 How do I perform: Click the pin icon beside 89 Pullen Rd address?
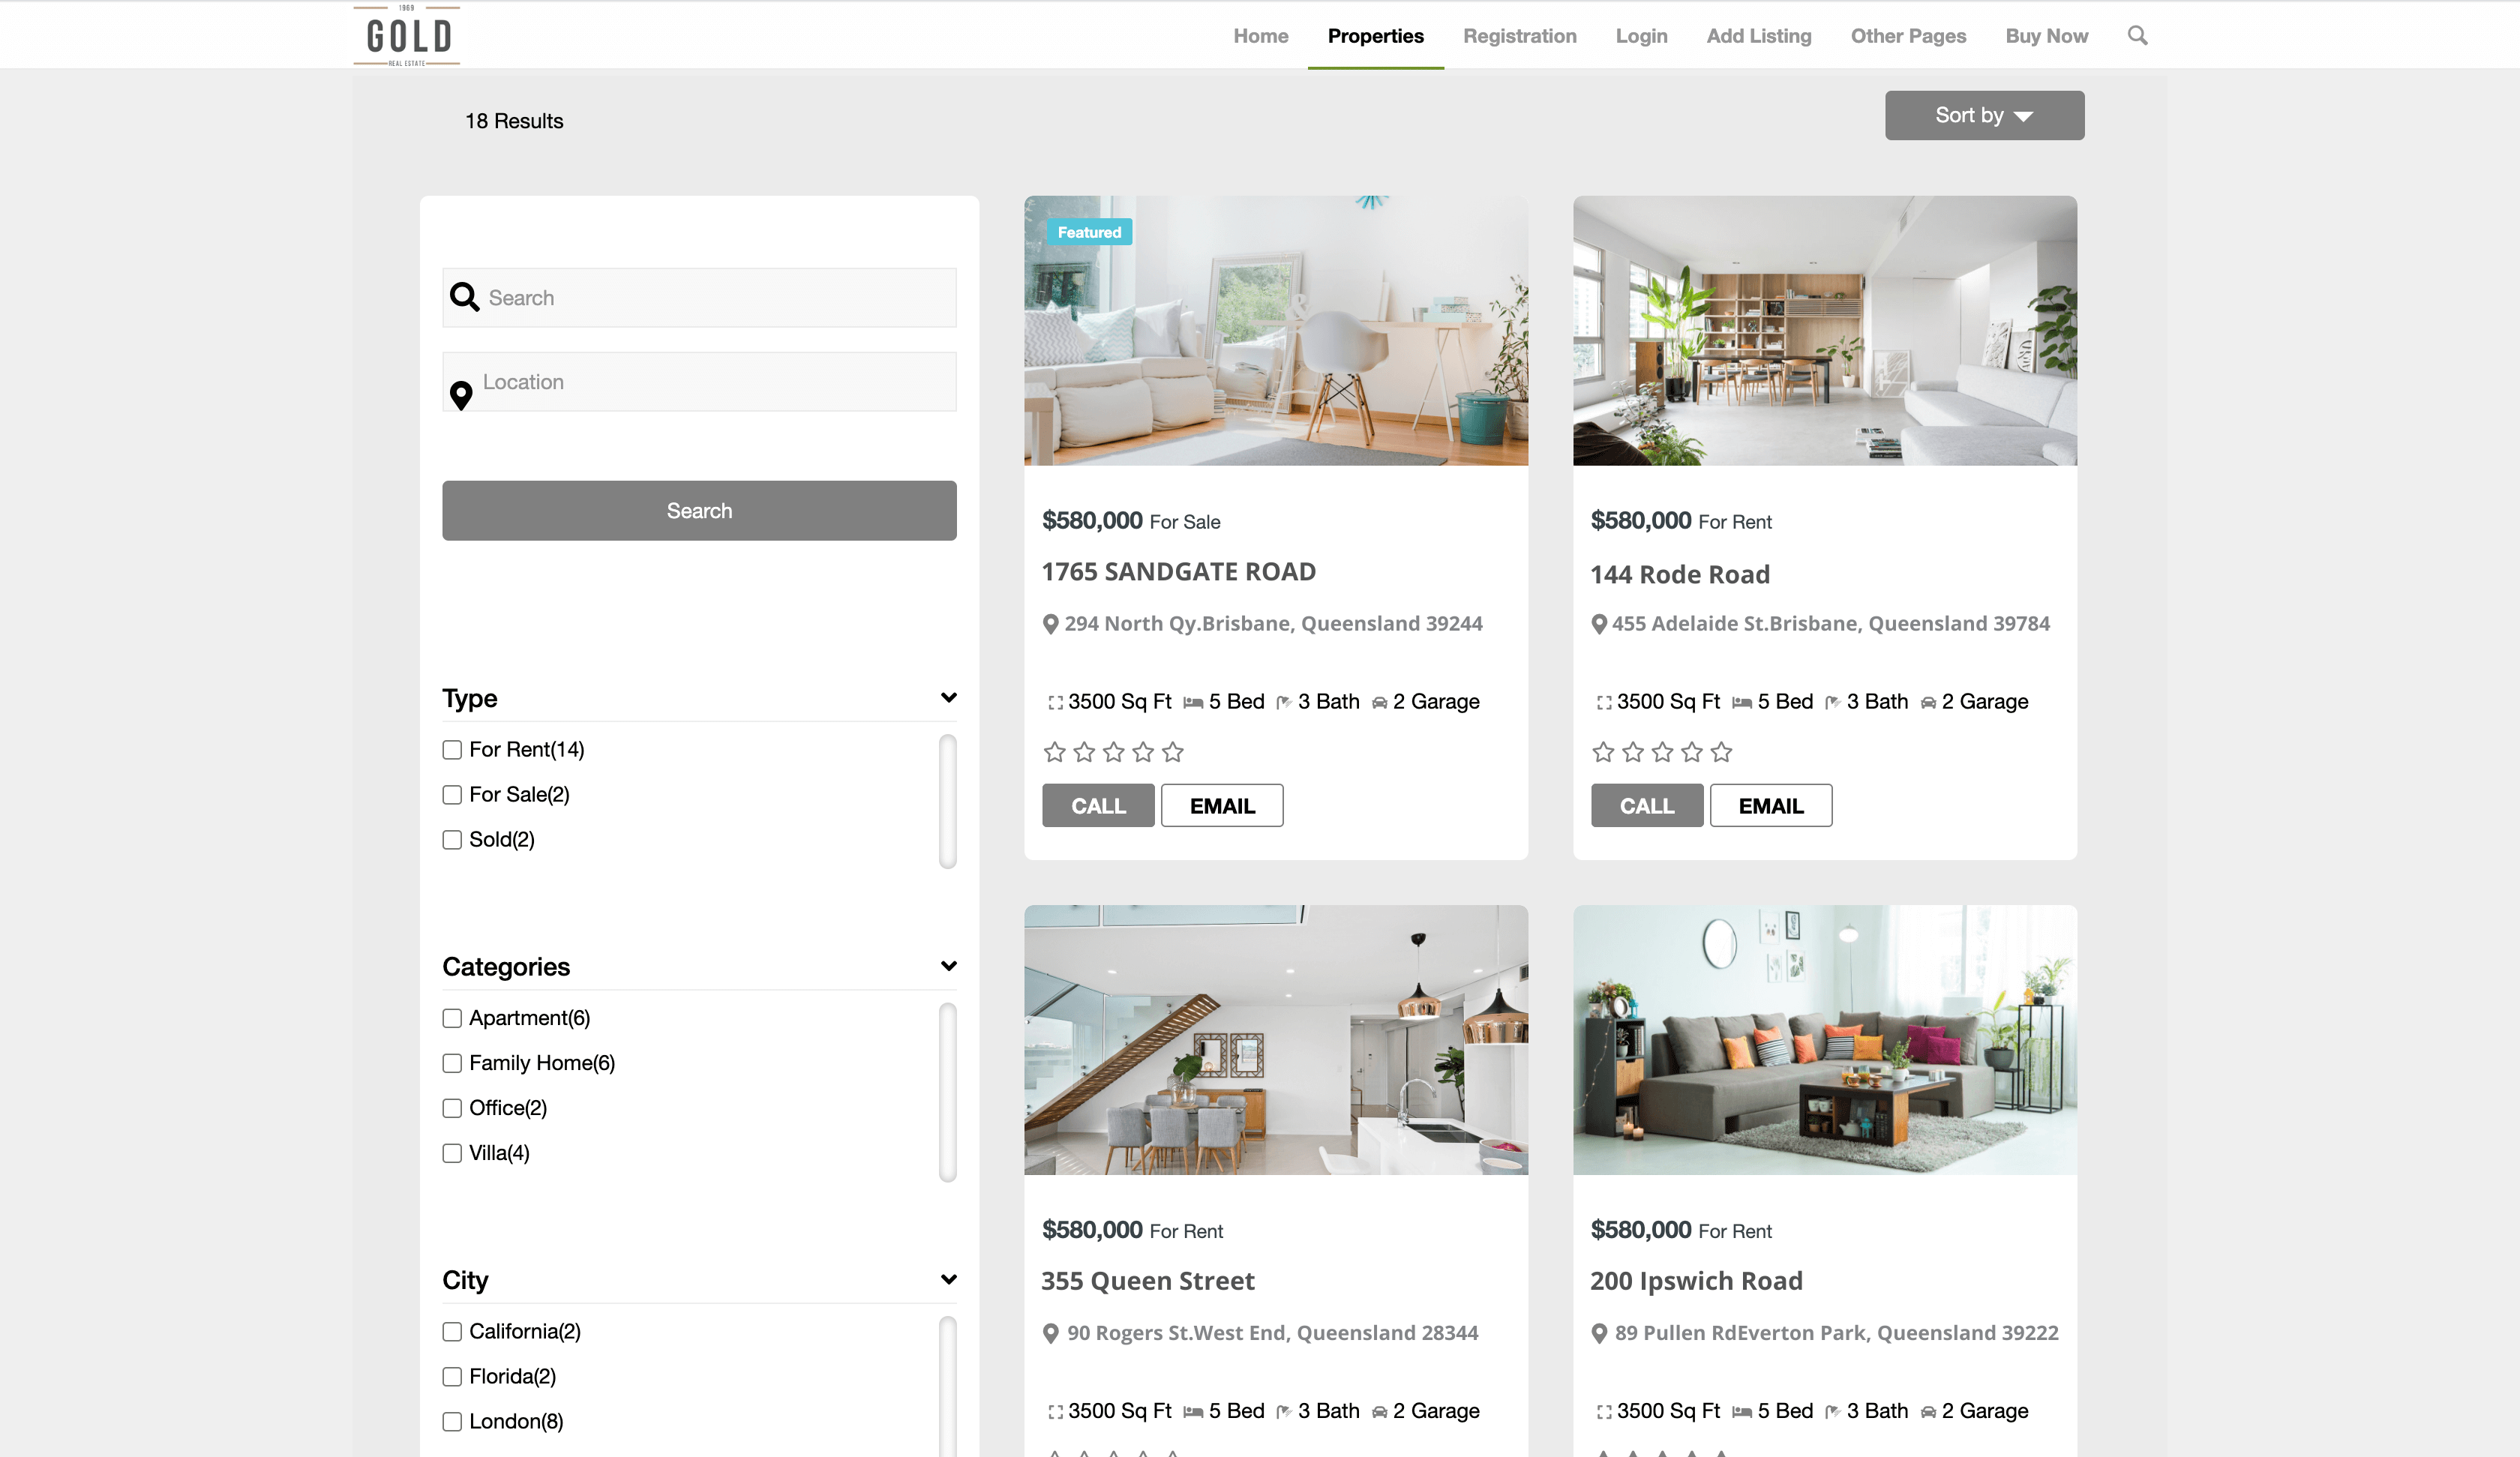coord(1599,1333)
